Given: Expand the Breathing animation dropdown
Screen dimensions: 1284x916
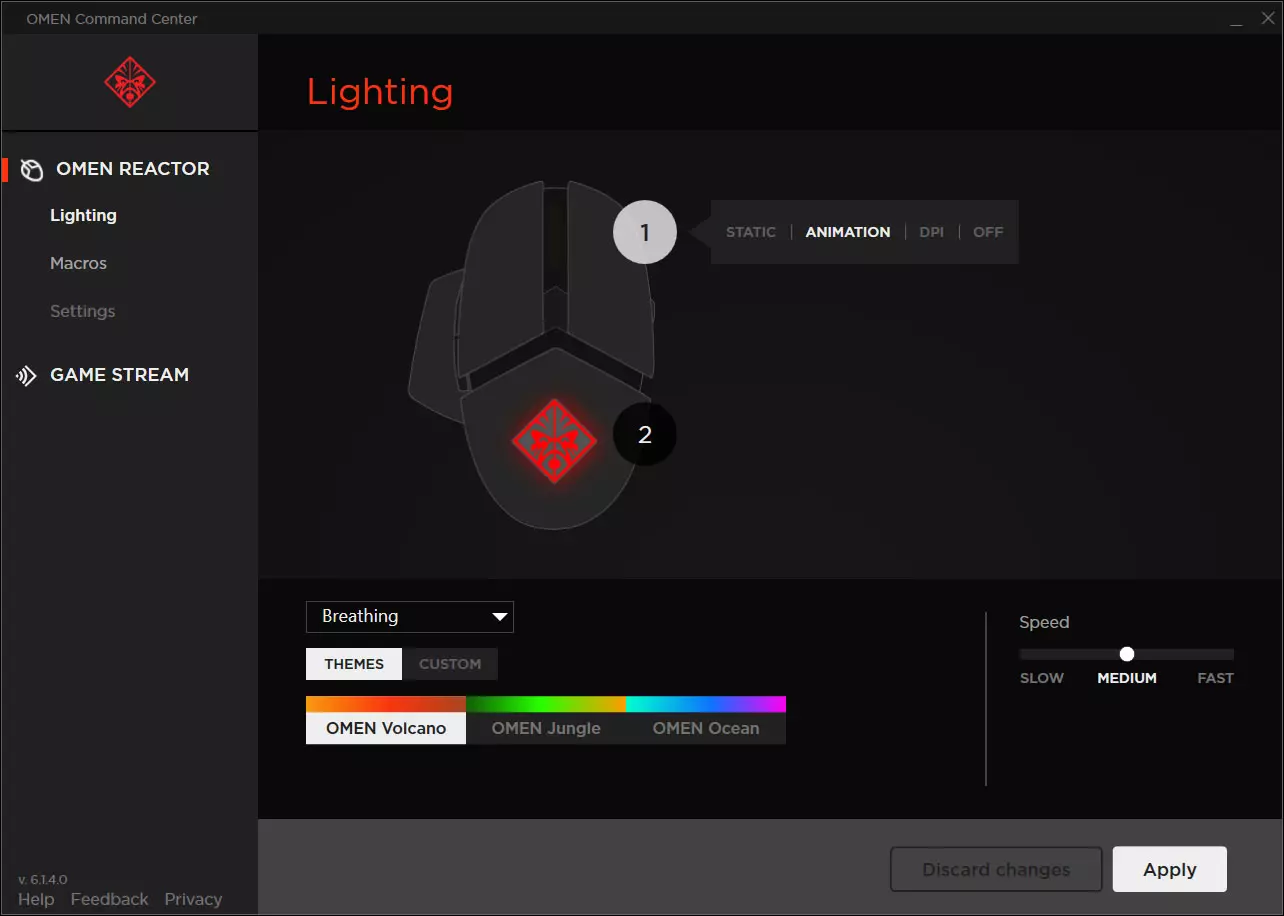Looking at the screenshot, I should tap(410, 617).
